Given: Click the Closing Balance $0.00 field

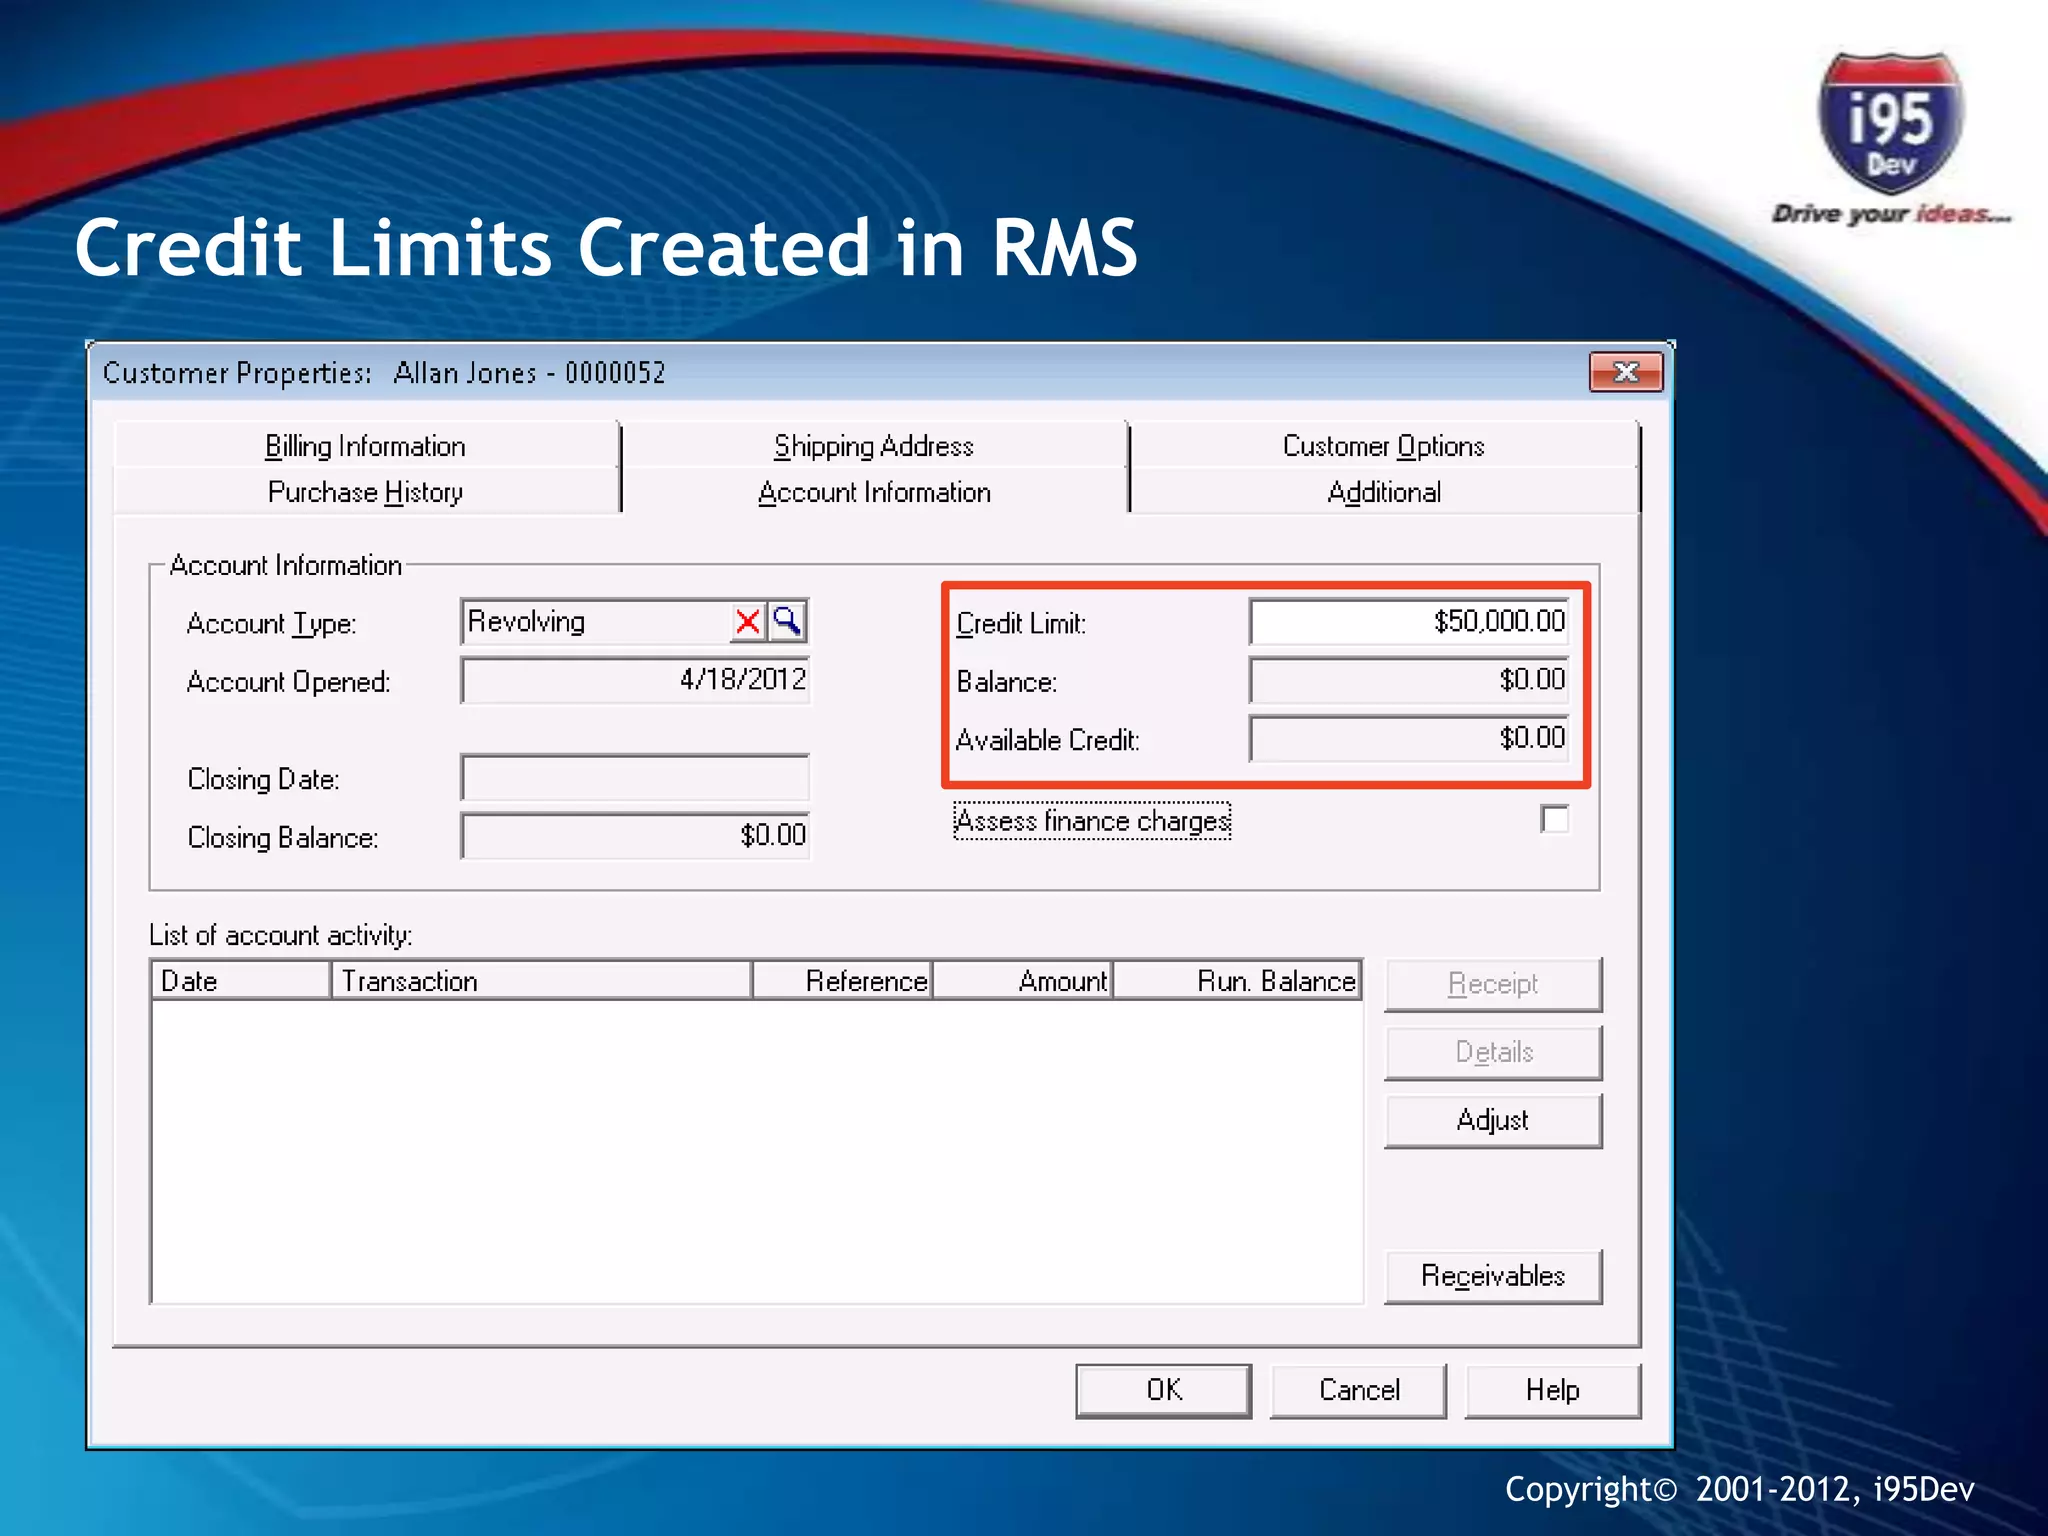Looking at the screenshot, I should click(635, 836).
